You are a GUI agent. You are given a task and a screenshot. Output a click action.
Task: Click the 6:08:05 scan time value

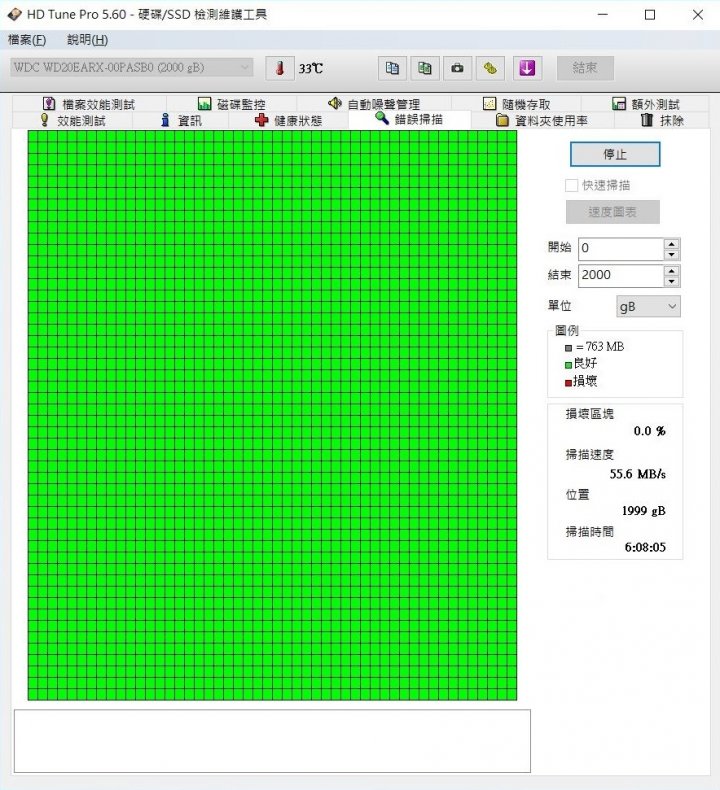pos(645,547)
